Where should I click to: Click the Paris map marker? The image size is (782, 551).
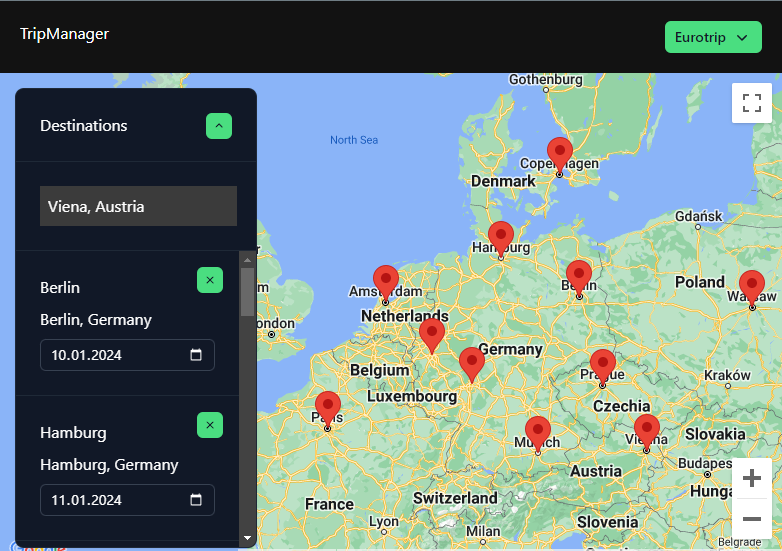(328, 410)
